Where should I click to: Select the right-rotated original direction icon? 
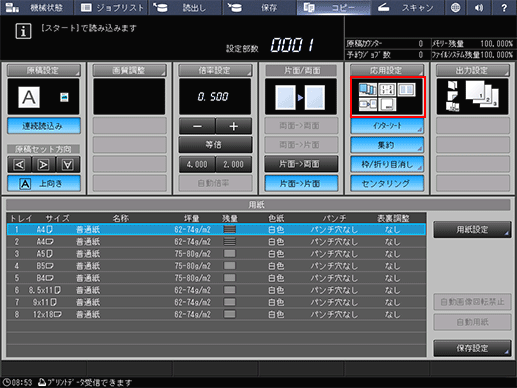tap(44, 165)
